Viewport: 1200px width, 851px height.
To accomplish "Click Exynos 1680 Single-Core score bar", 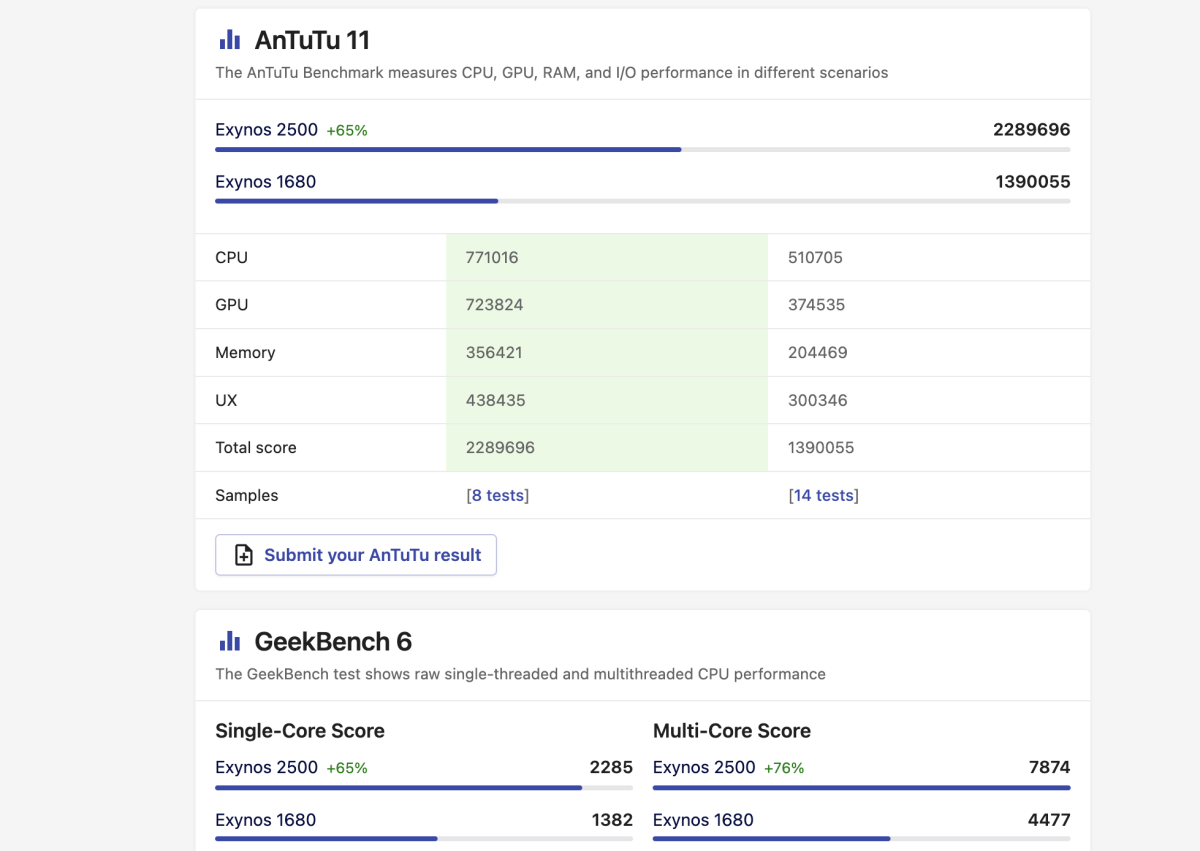I will point(424,838).
